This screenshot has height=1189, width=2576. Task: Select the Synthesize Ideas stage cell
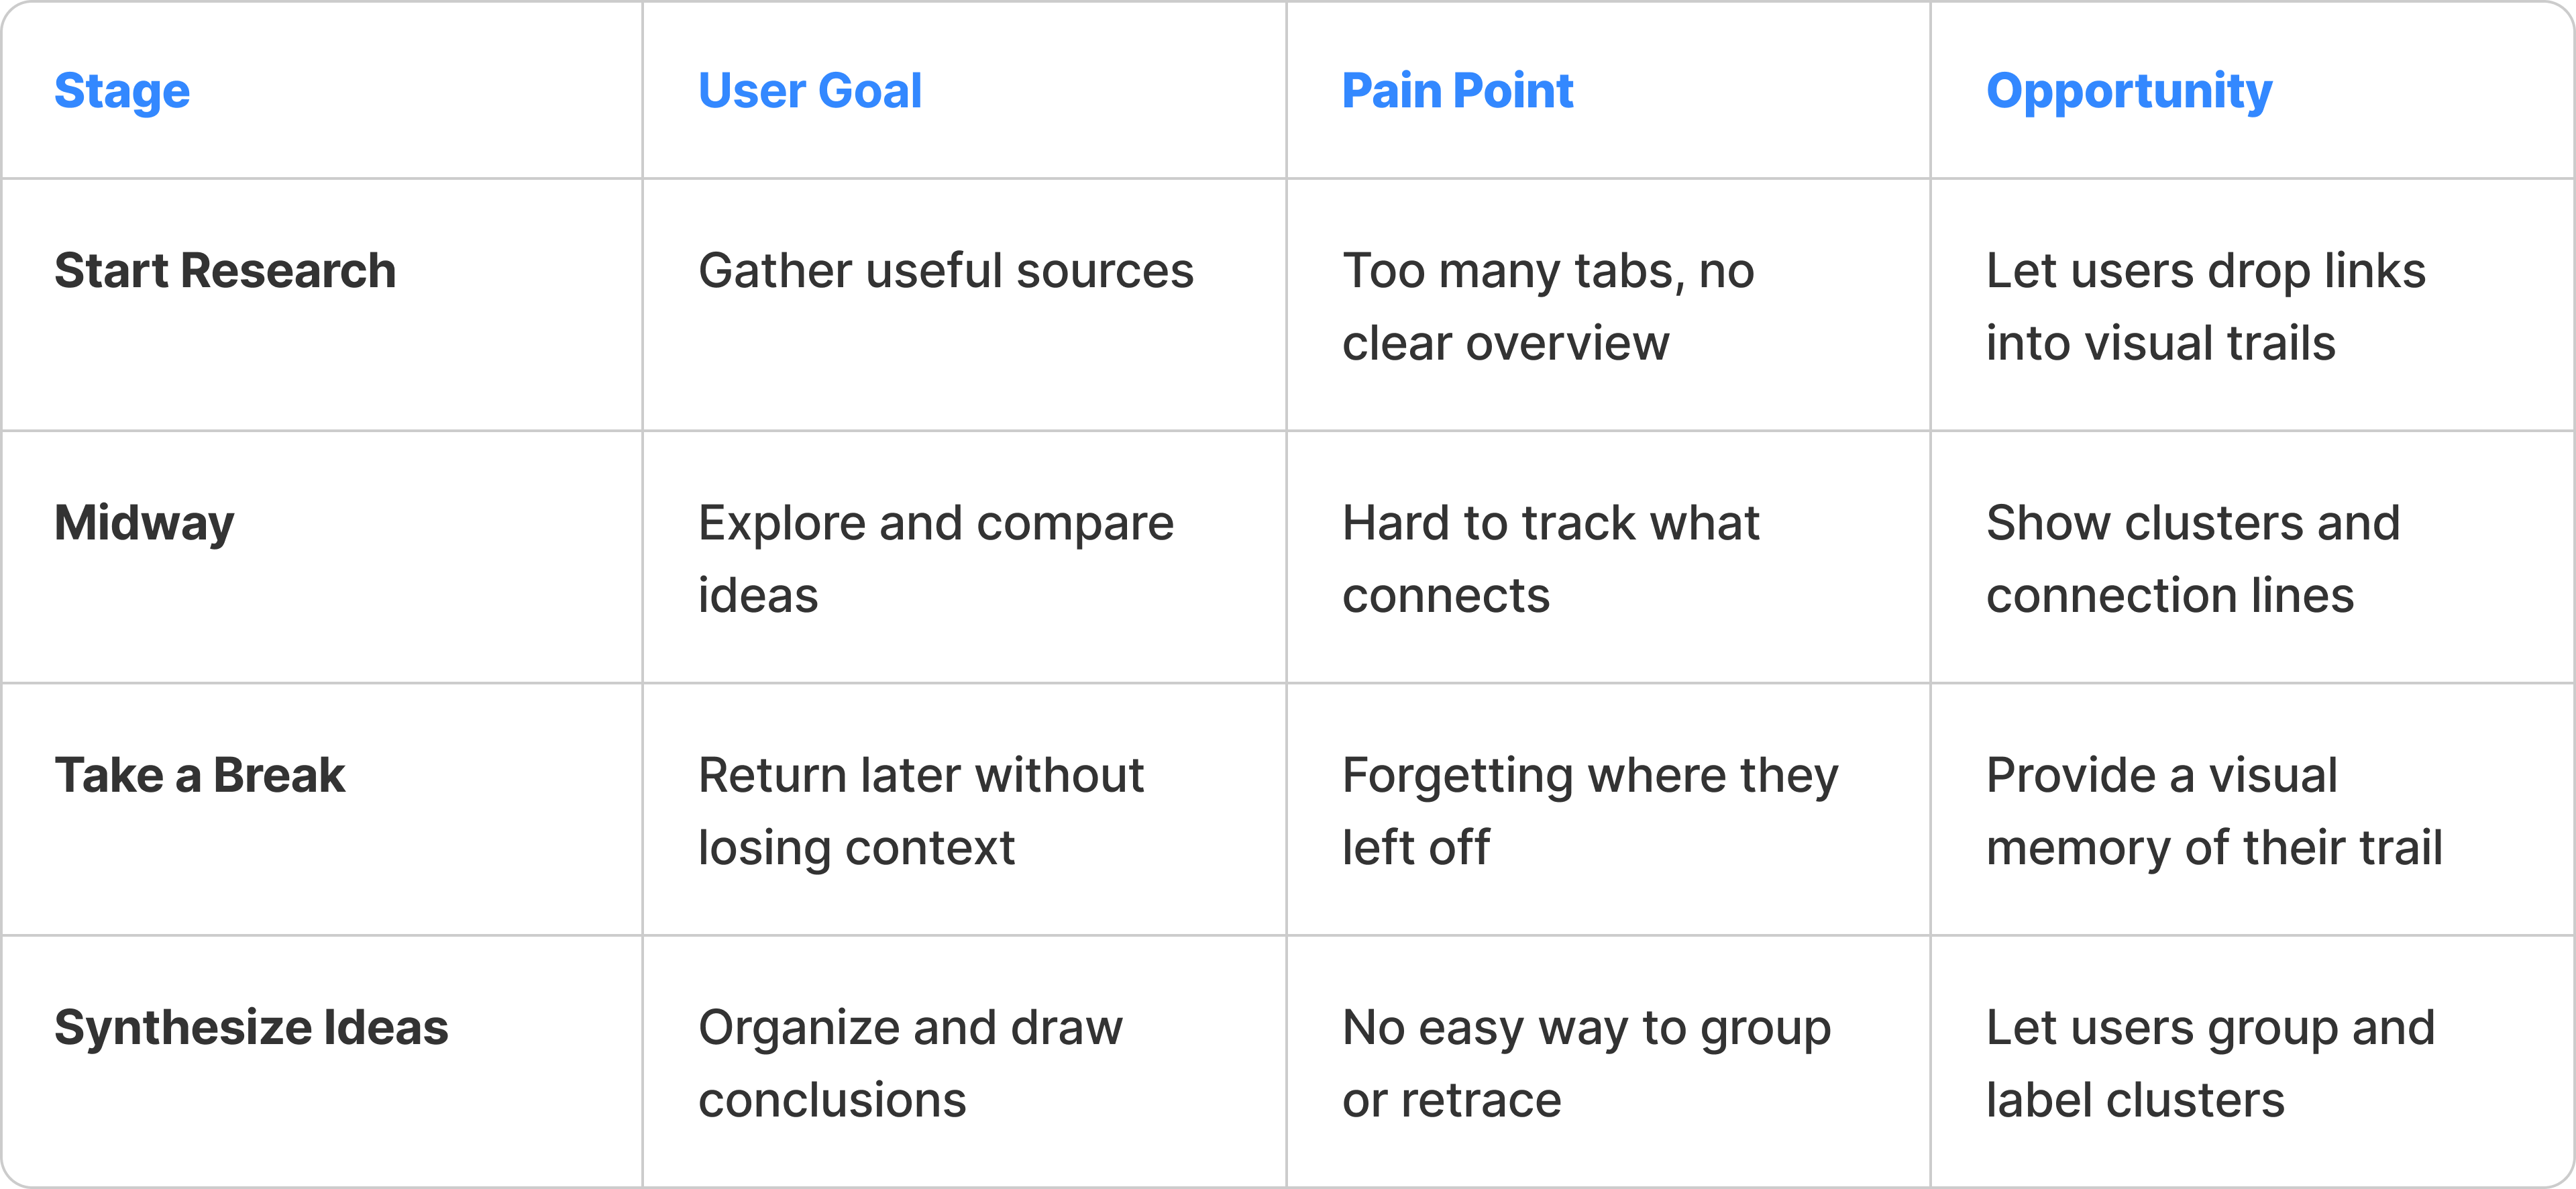(251, 1028)
